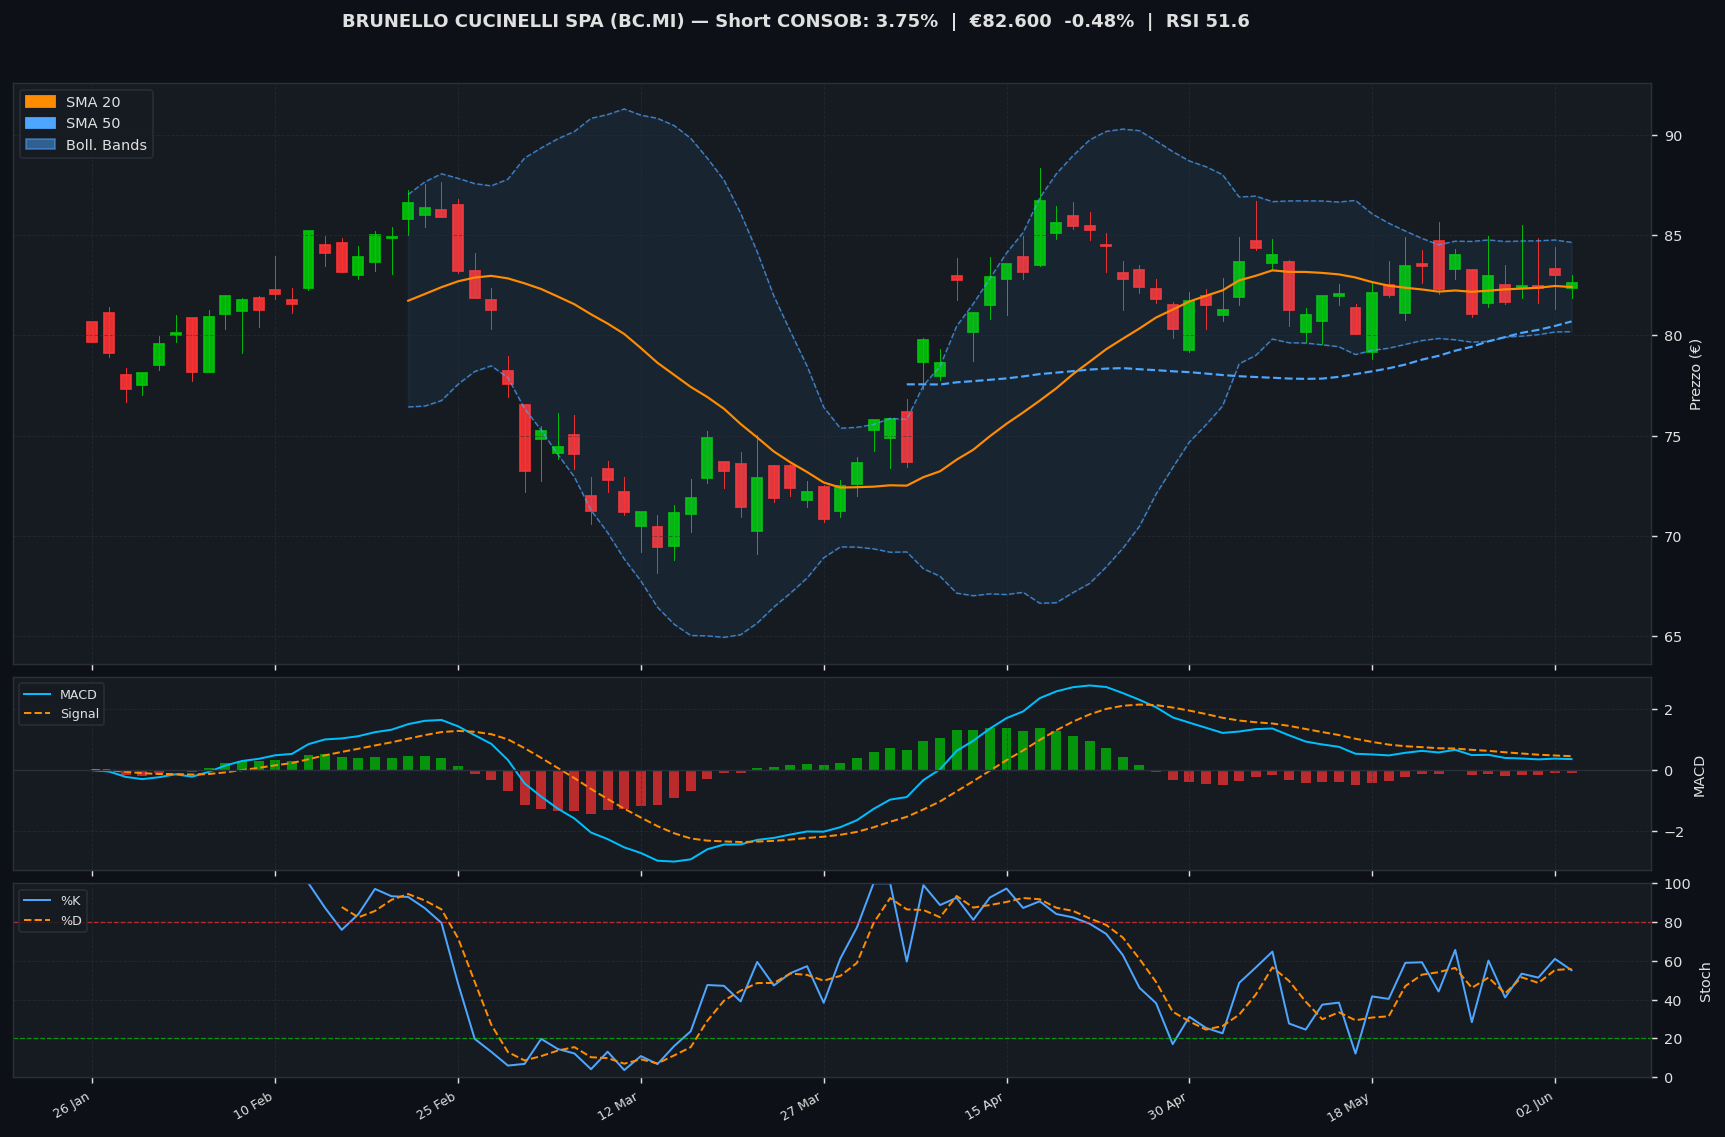Click the '26 Jan' date label

pos(71,1106)
